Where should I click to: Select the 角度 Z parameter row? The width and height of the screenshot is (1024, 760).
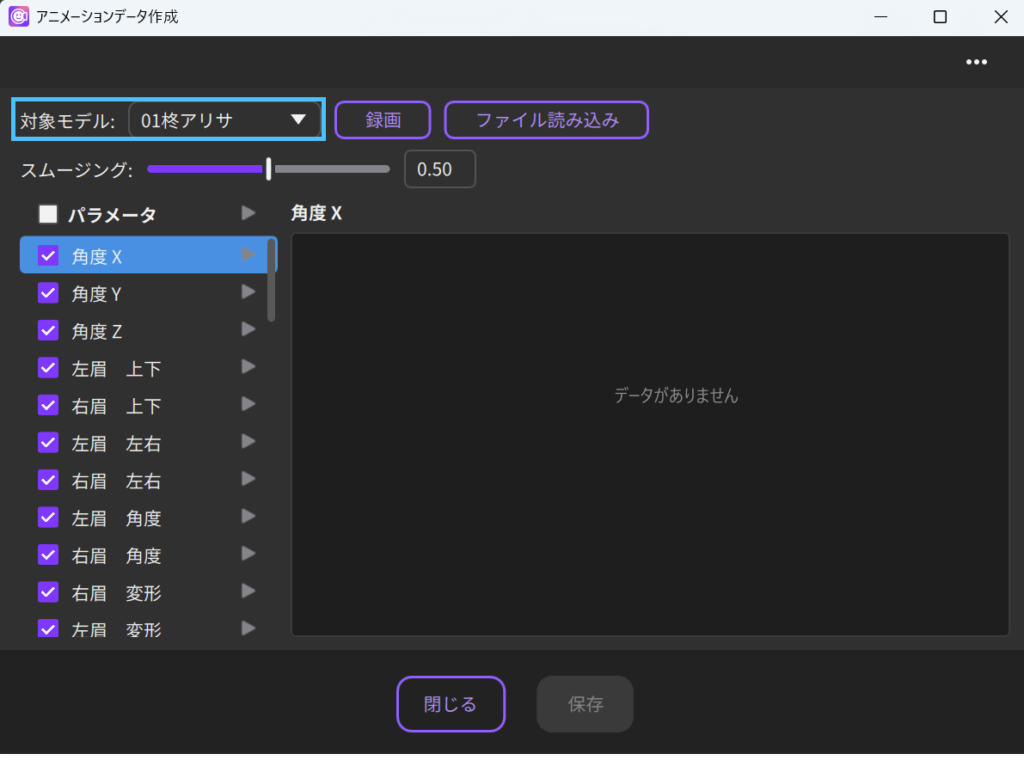(140, 331)
